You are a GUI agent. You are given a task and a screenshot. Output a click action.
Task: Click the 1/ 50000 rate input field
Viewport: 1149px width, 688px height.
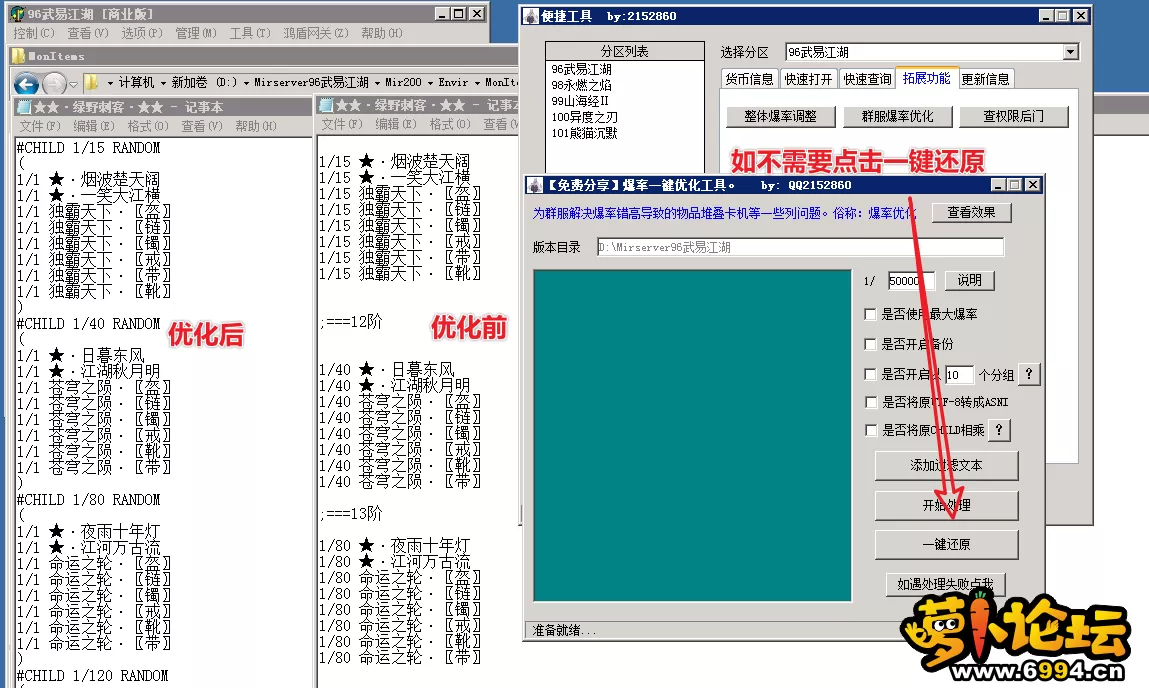tap(911, 281)
